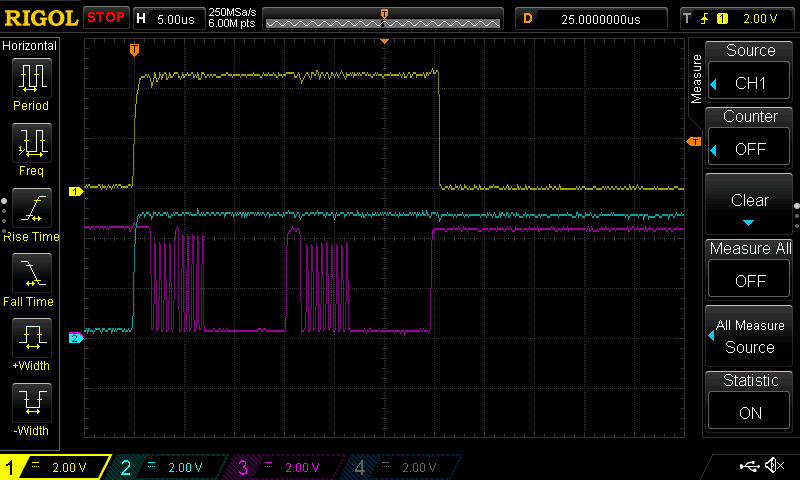Click the RIGOL logo
800x480 pixels.
40,17
